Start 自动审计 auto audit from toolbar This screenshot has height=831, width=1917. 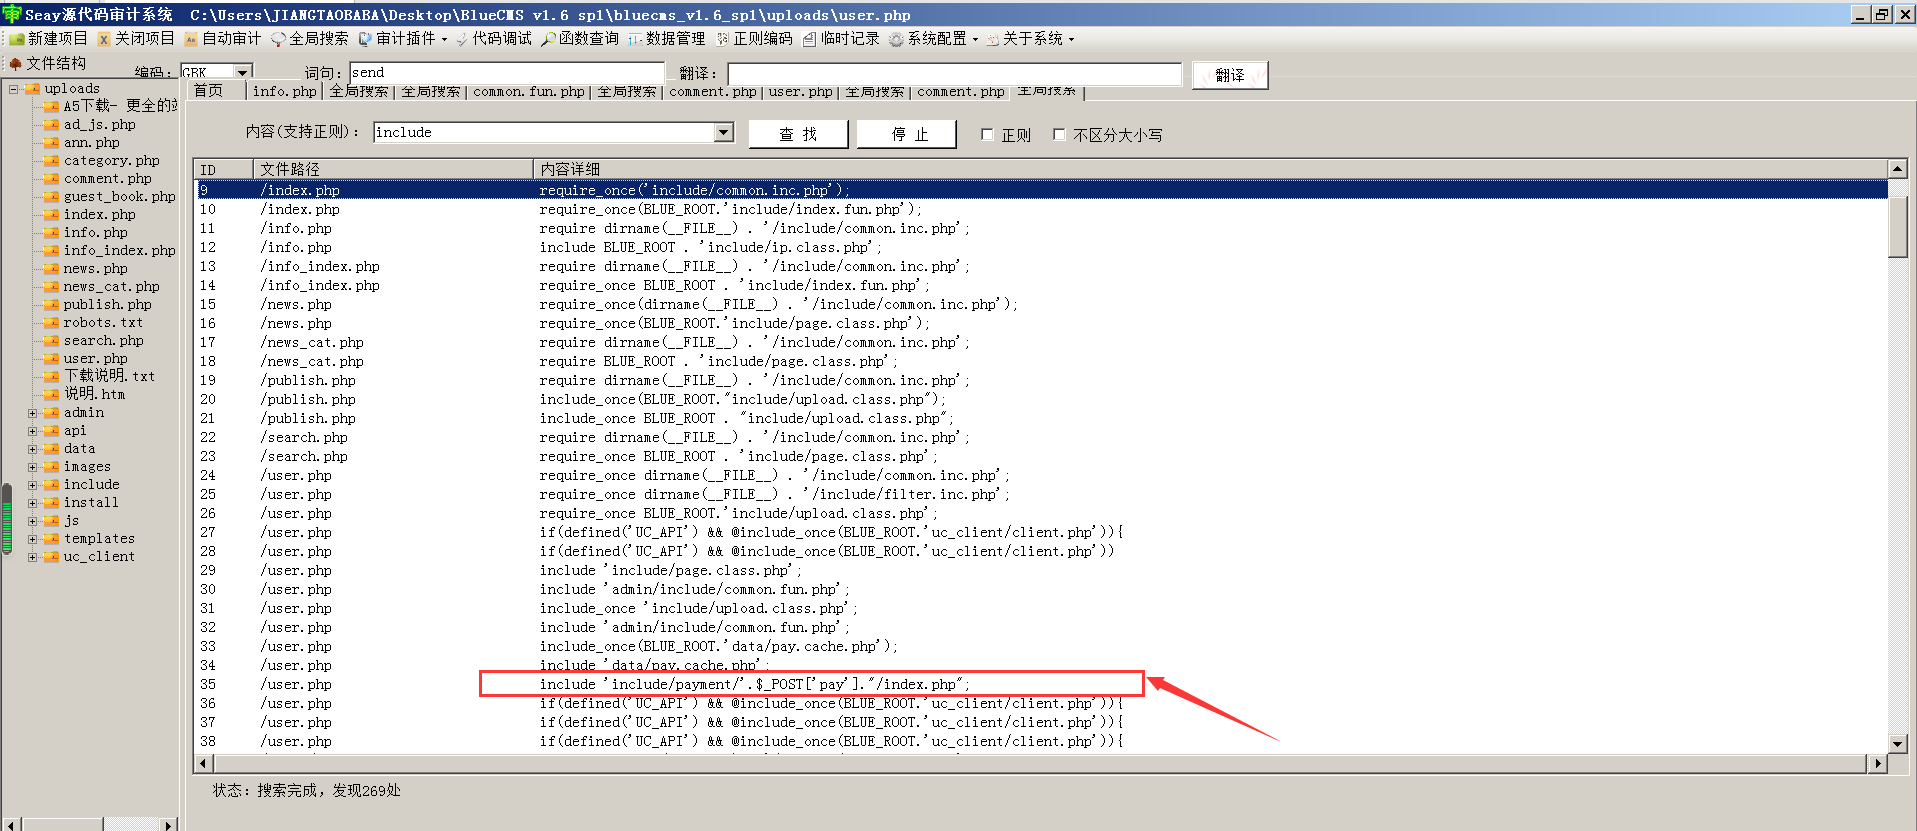[222, 39]
